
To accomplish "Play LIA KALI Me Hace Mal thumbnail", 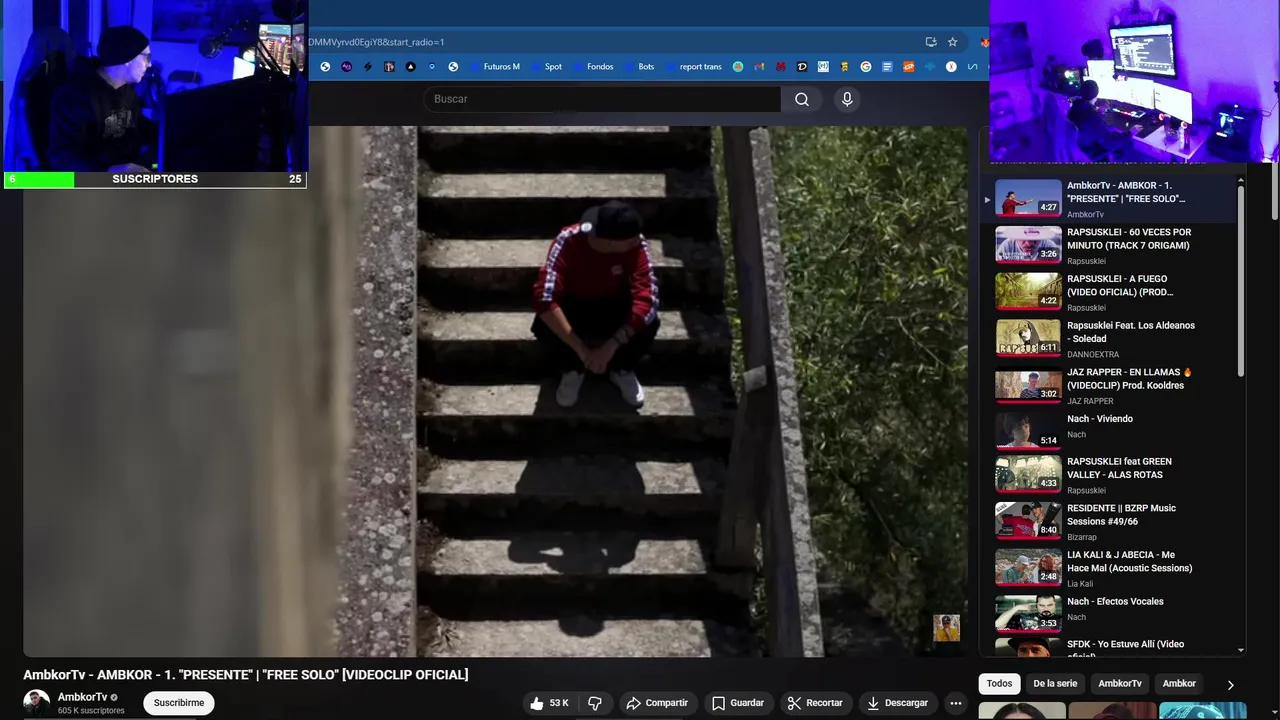I will click(1028, 567).
